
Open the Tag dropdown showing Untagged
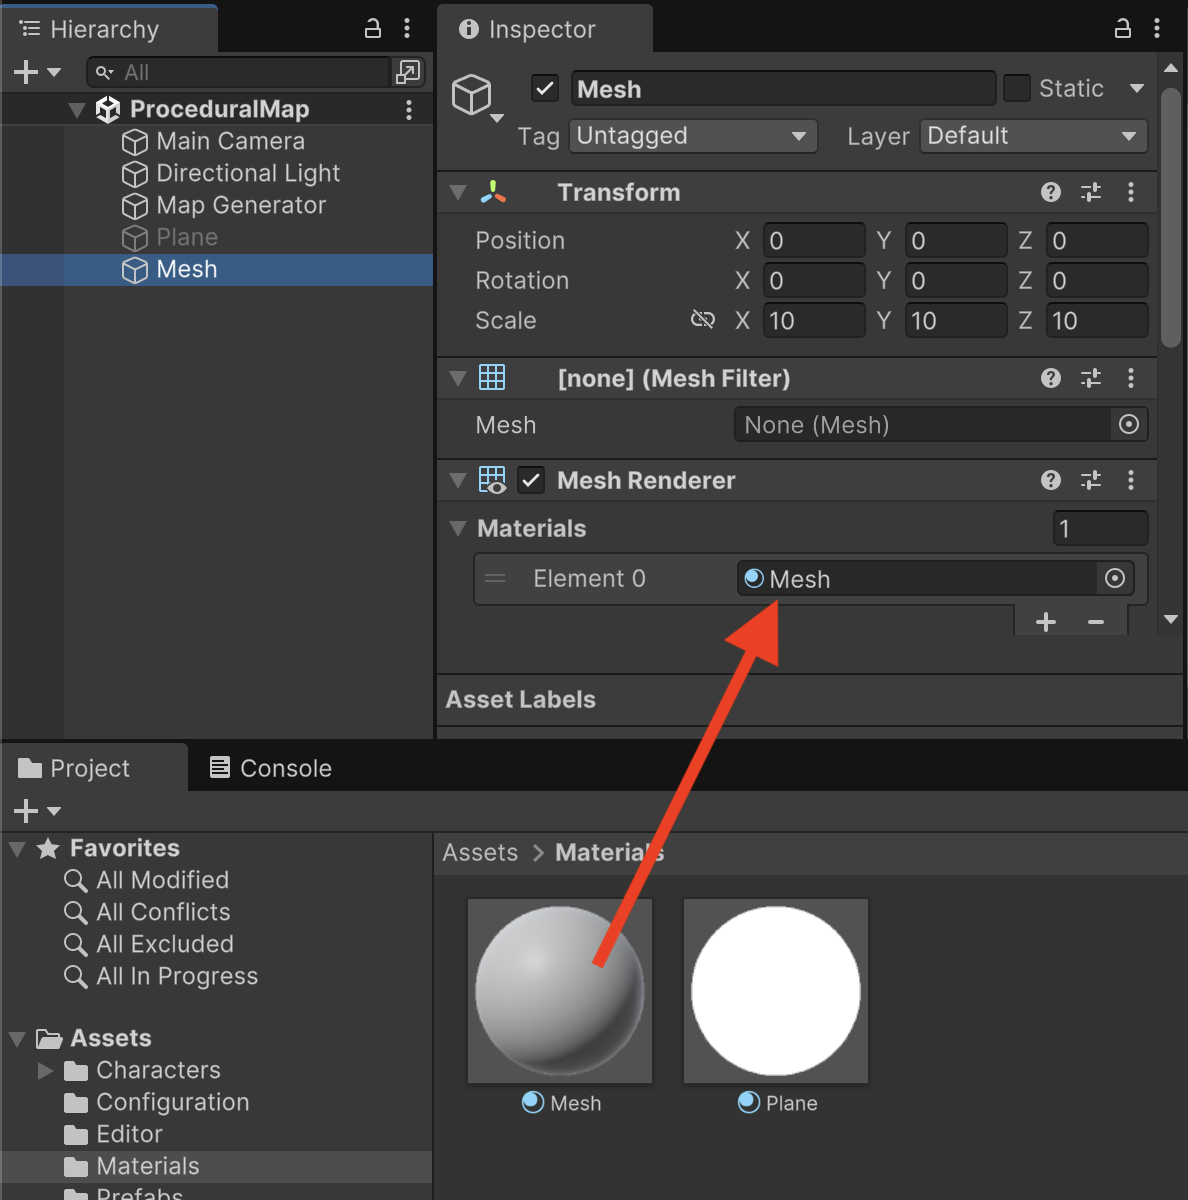[692, 136]
